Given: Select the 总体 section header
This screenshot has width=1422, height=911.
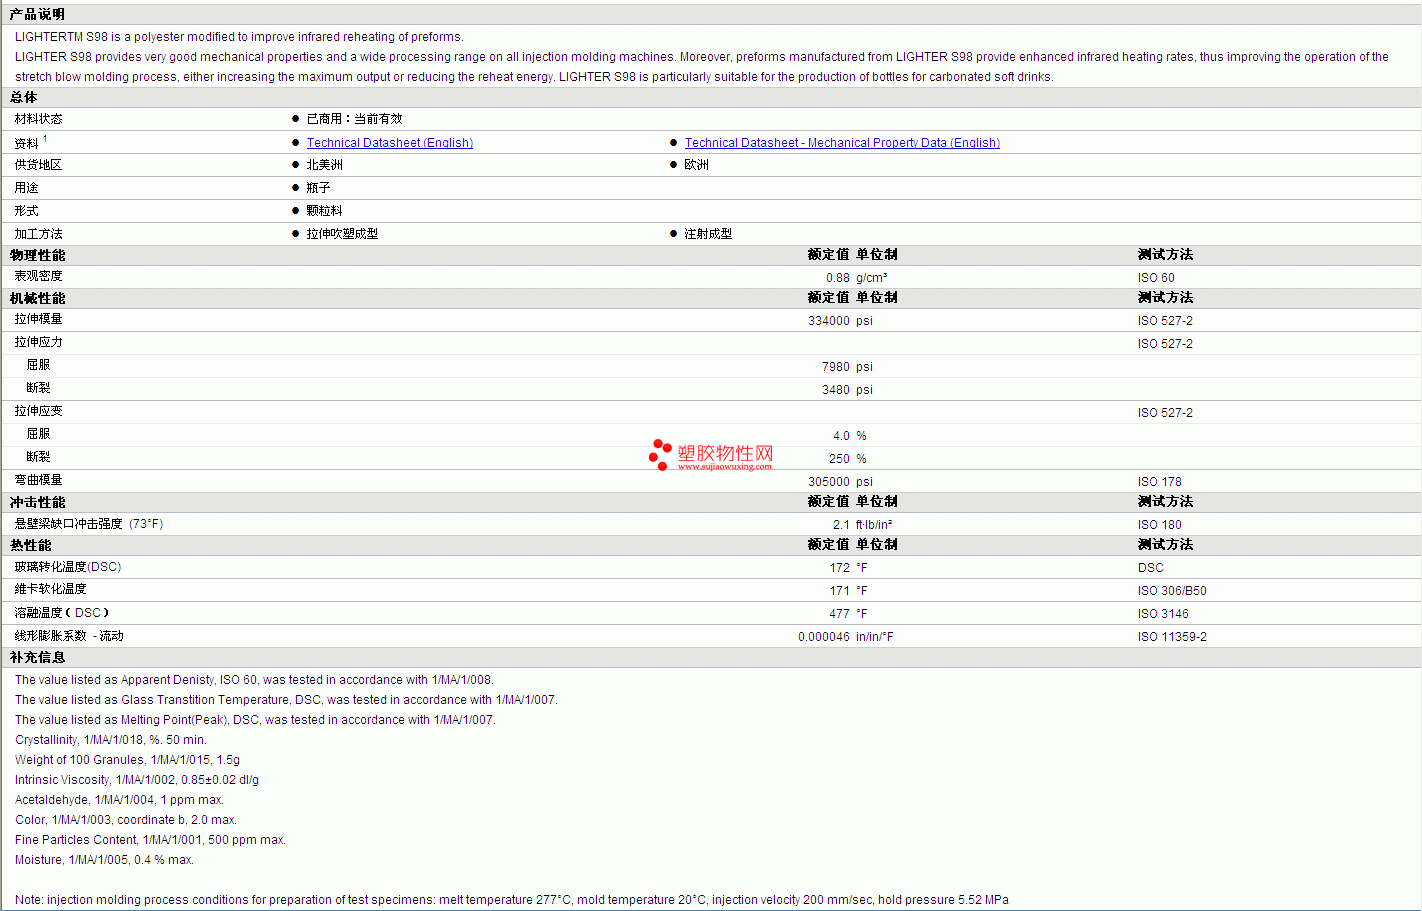Looking at the screenshot, I should click(24, 97).
